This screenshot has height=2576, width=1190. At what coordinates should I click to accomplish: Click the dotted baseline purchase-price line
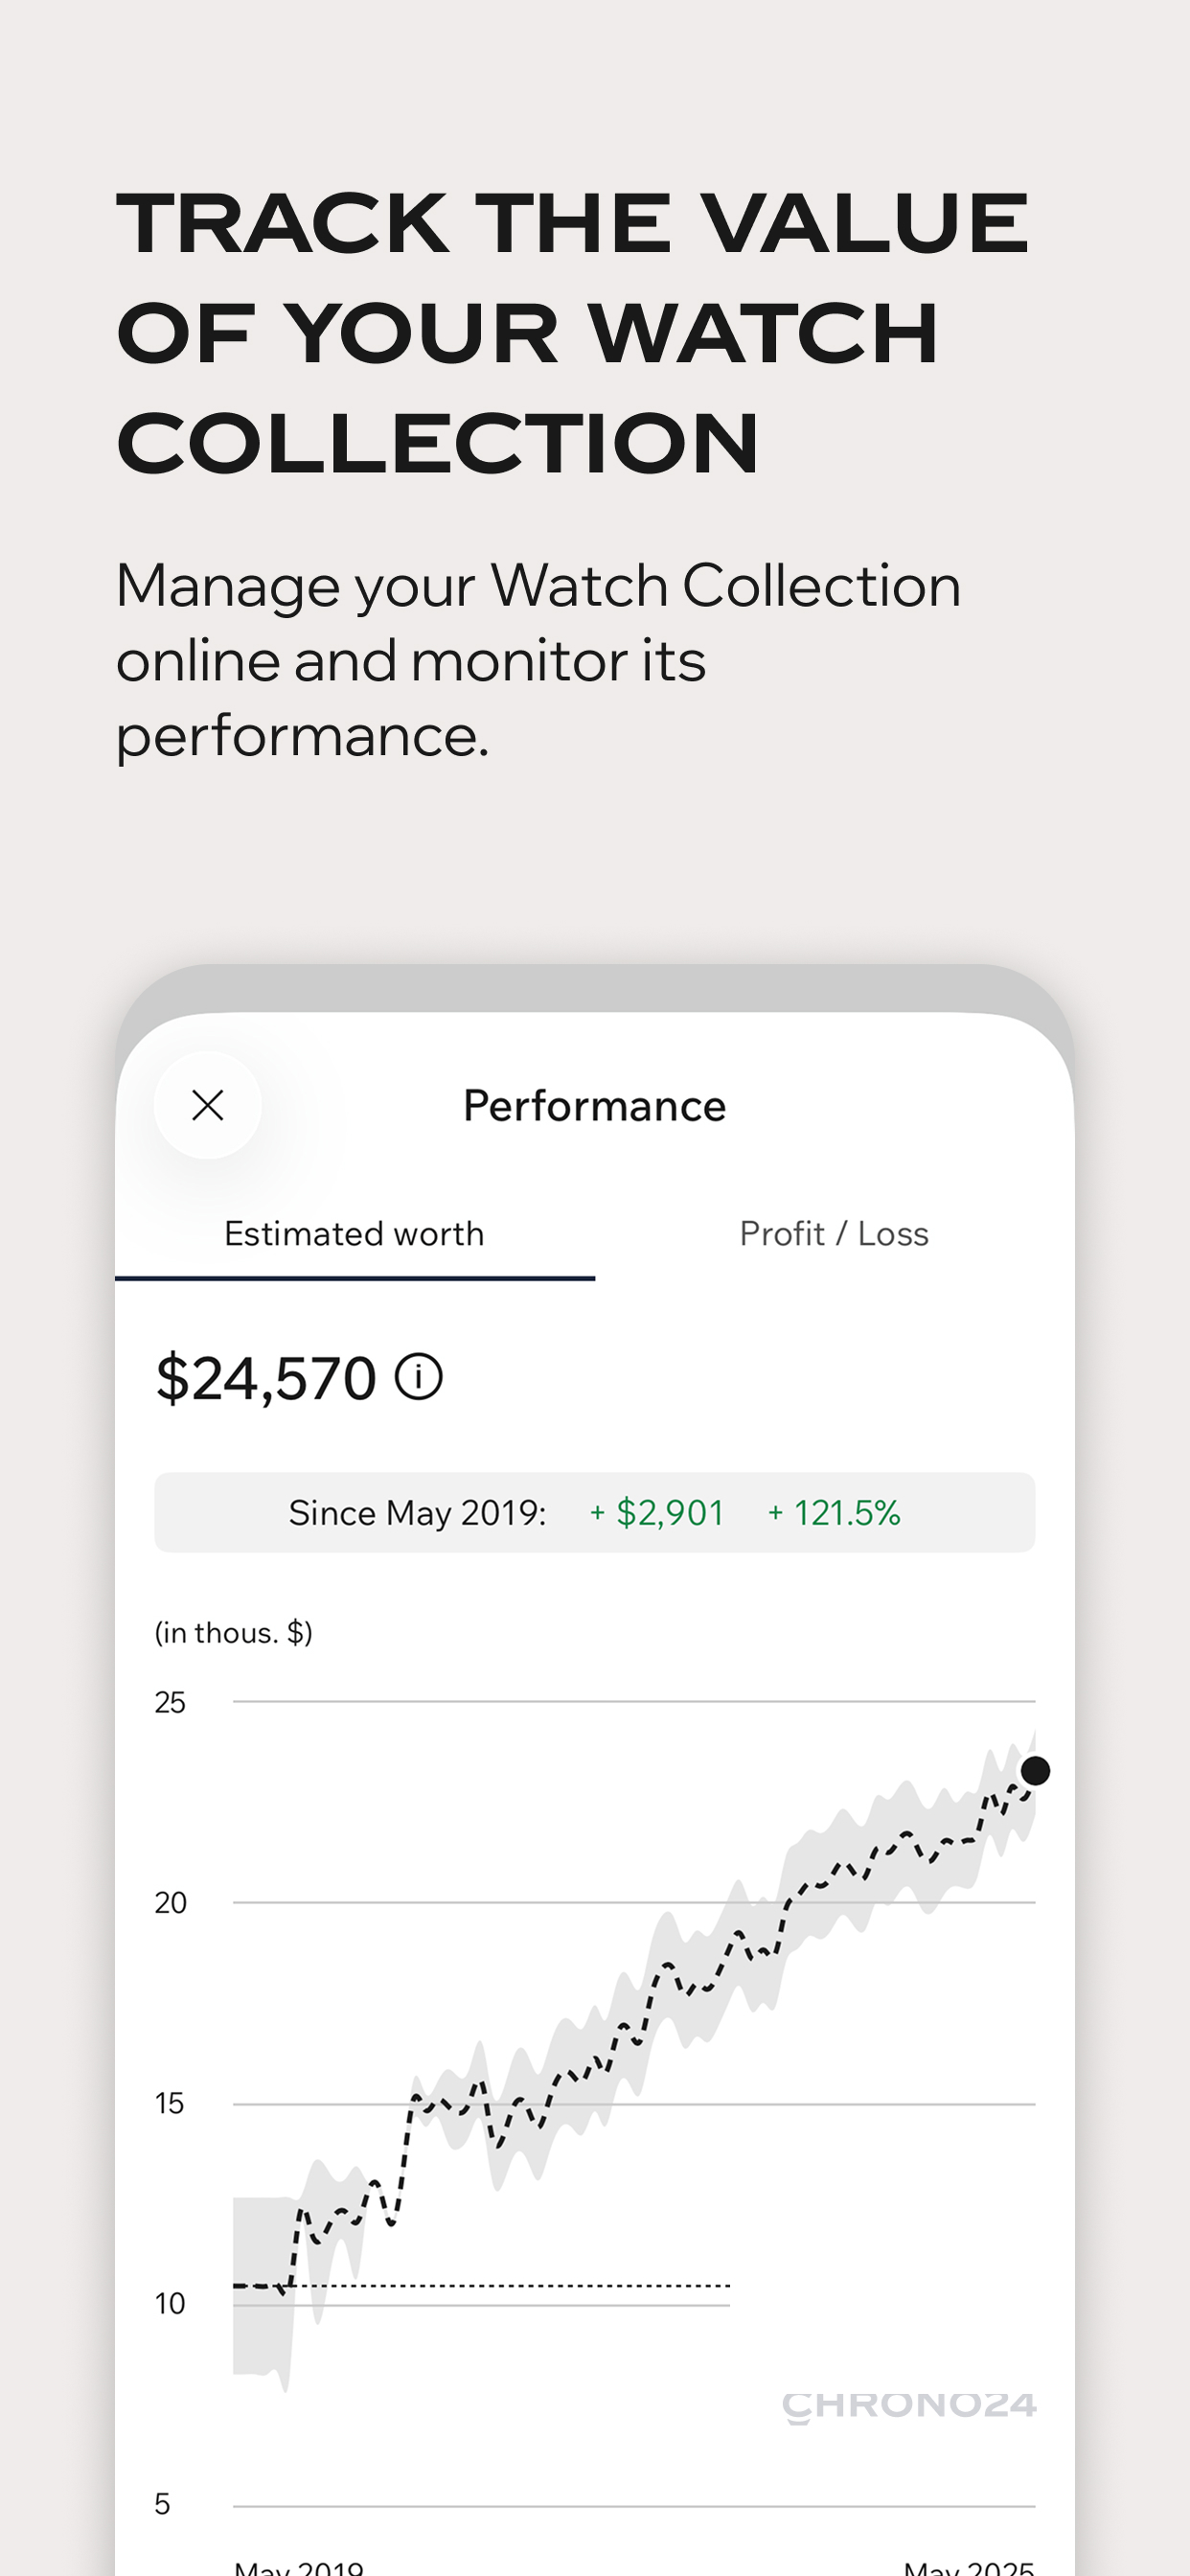coord(482,2286)
